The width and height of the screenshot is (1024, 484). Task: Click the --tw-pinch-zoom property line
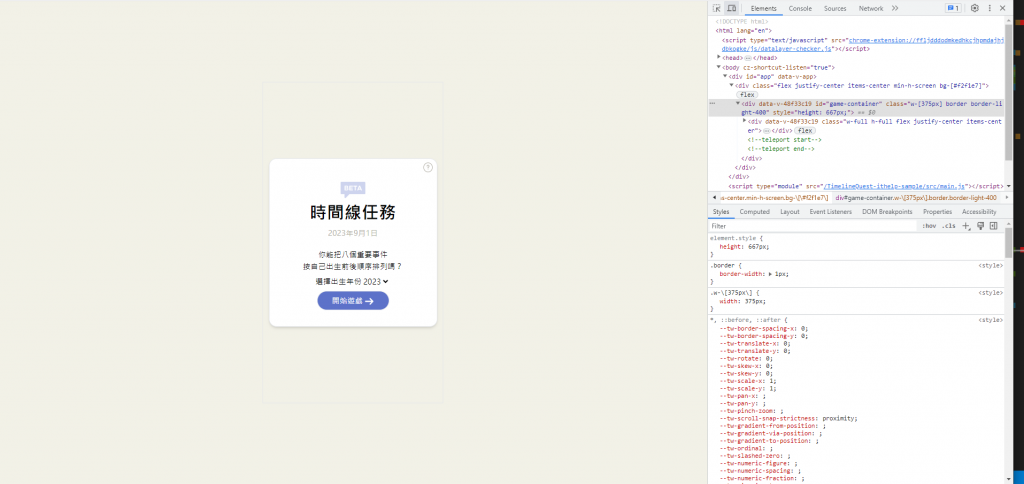click(751, 411)
